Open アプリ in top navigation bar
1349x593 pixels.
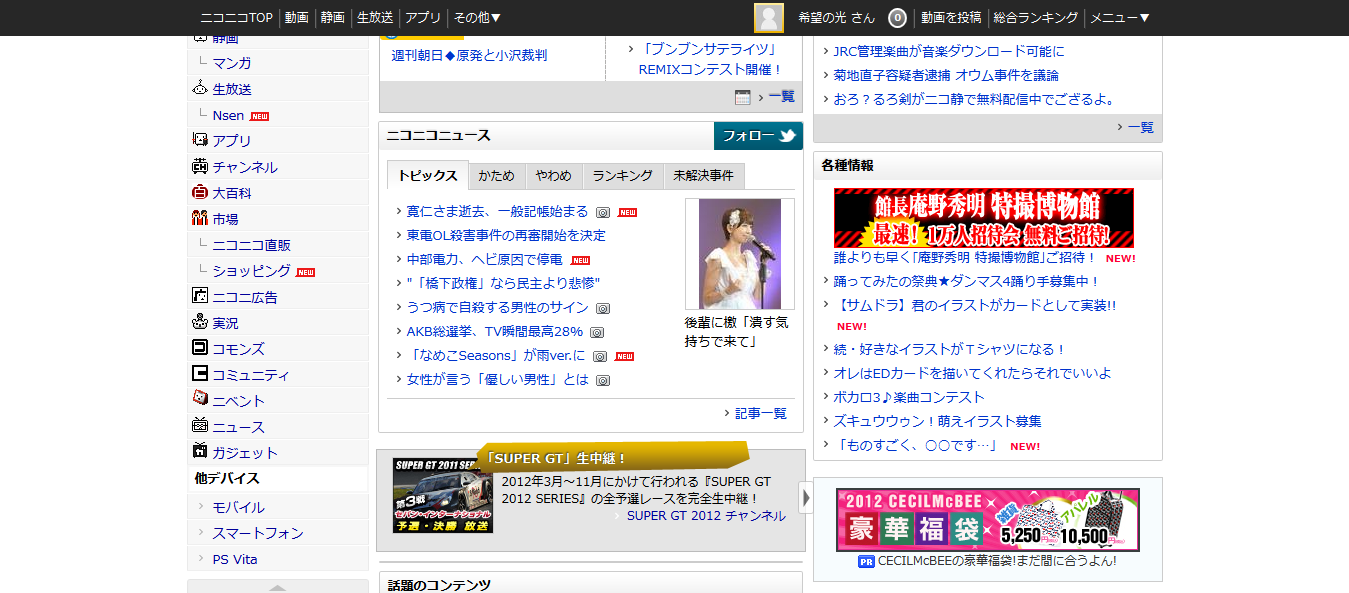tap(423, 18)
